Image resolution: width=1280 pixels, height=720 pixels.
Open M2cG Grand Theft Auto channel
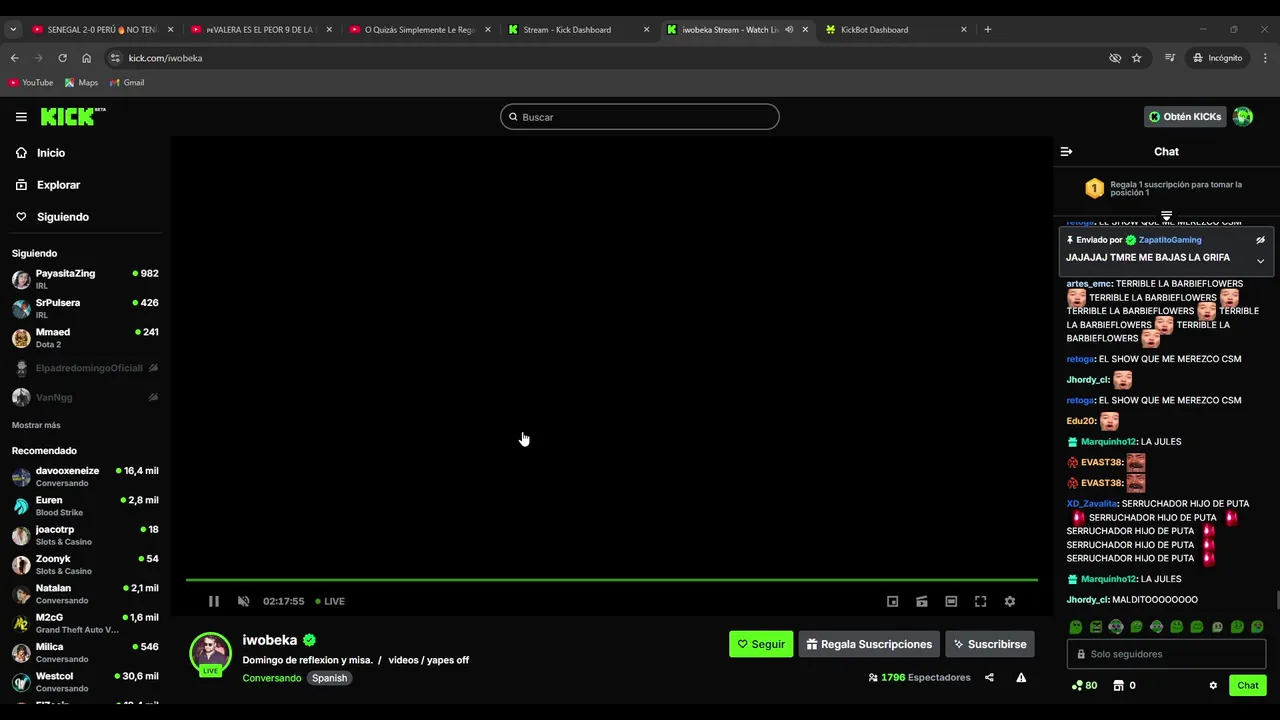pyautogui.click(x=85, y=623)
